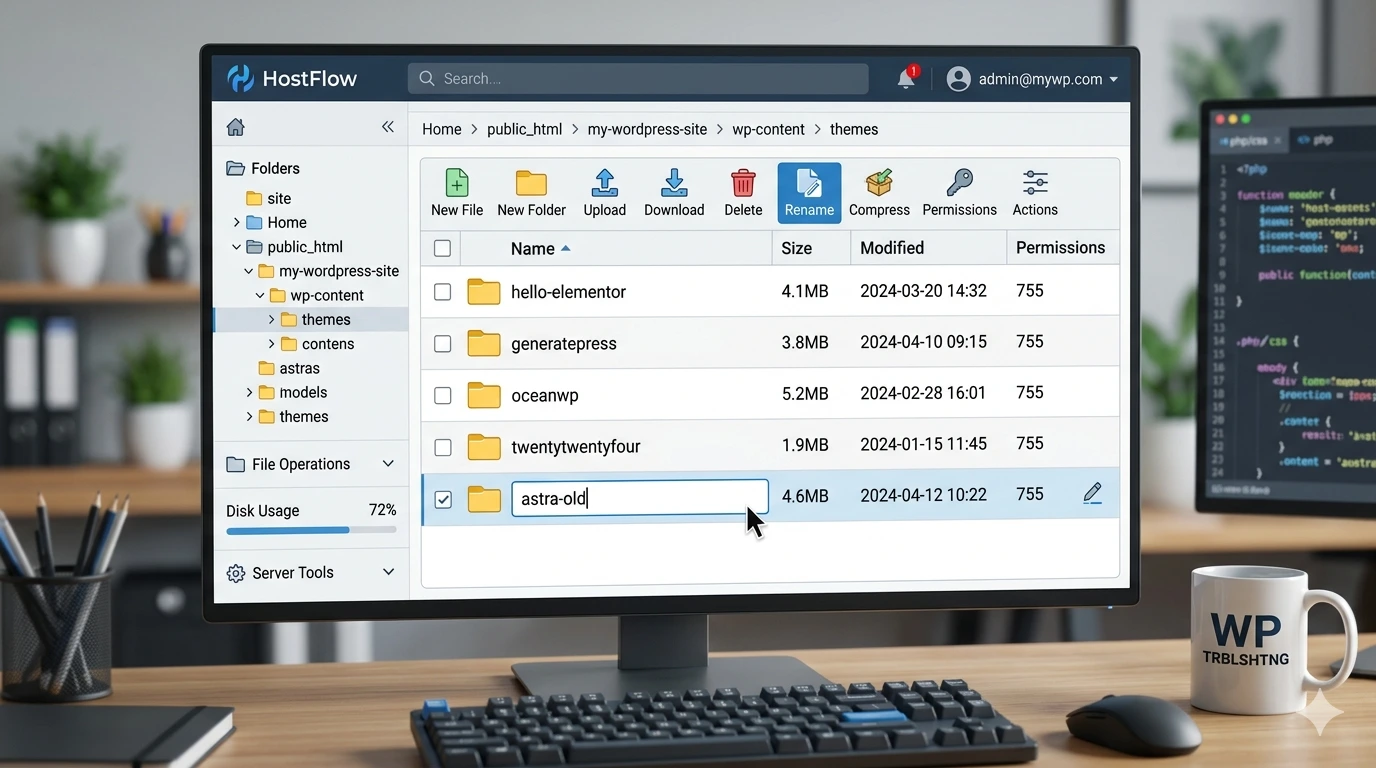Viewport: 1376px width, 768px height.
Task: Click in the astra-old rename text field
Action: tap(640, 498)
